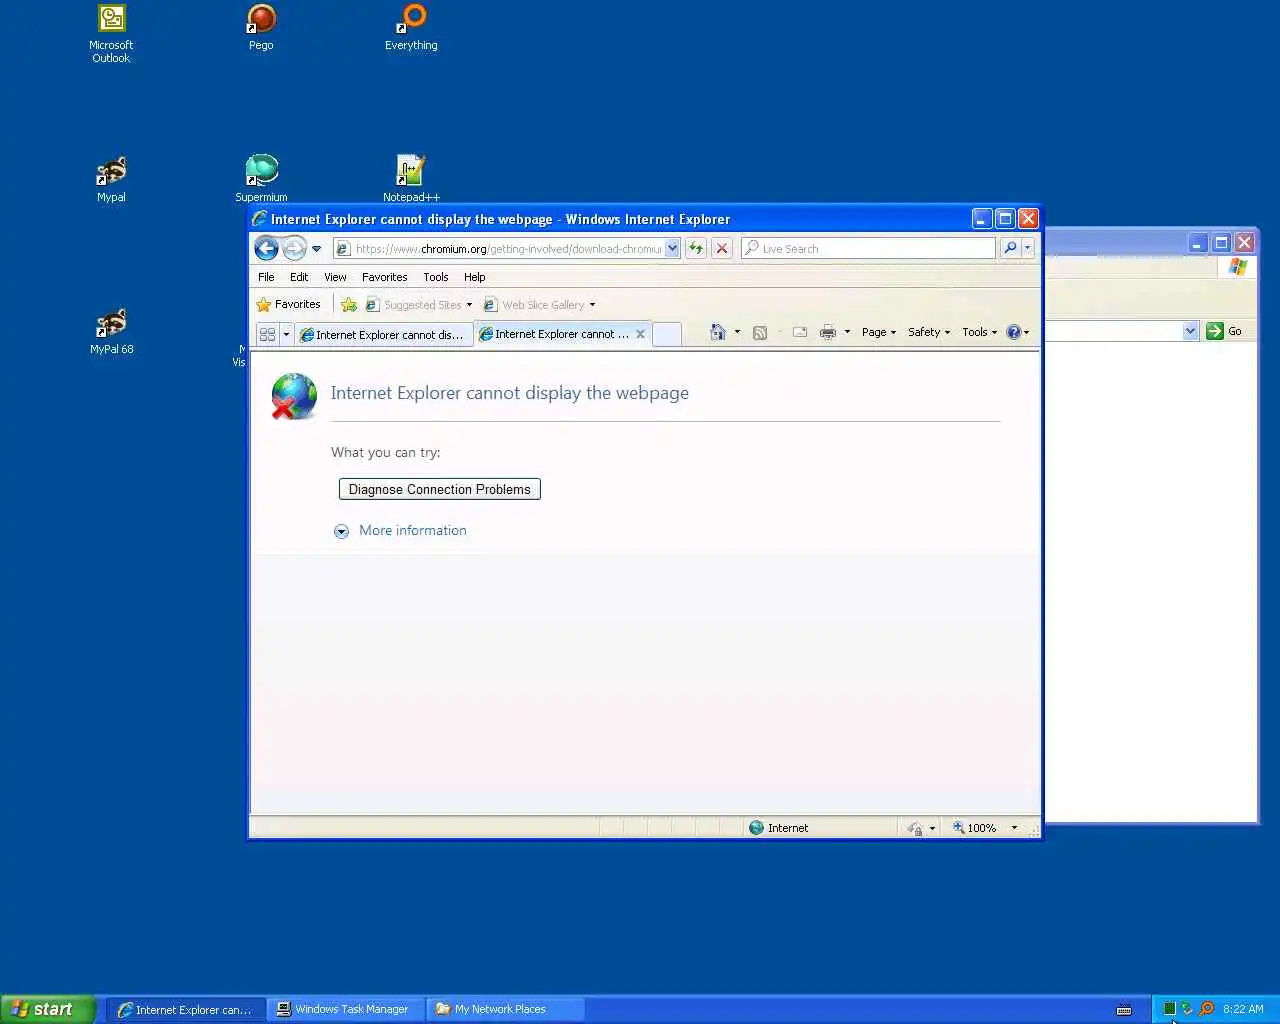Open the zoom level dropdown arrow
This screenshot has width=1280, height=1024.
(1014, 828)
